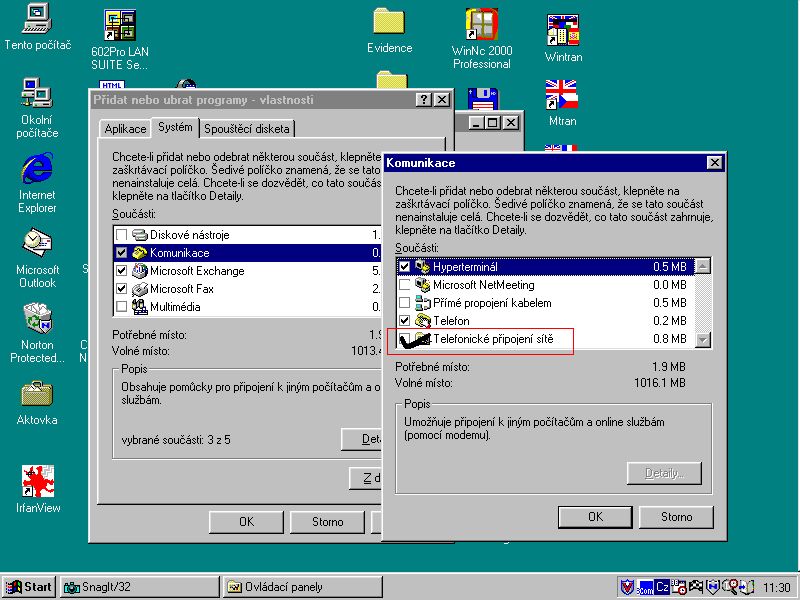Select the Wintran desktop shortcut
The image size is (800, 600).
(563, 30)
